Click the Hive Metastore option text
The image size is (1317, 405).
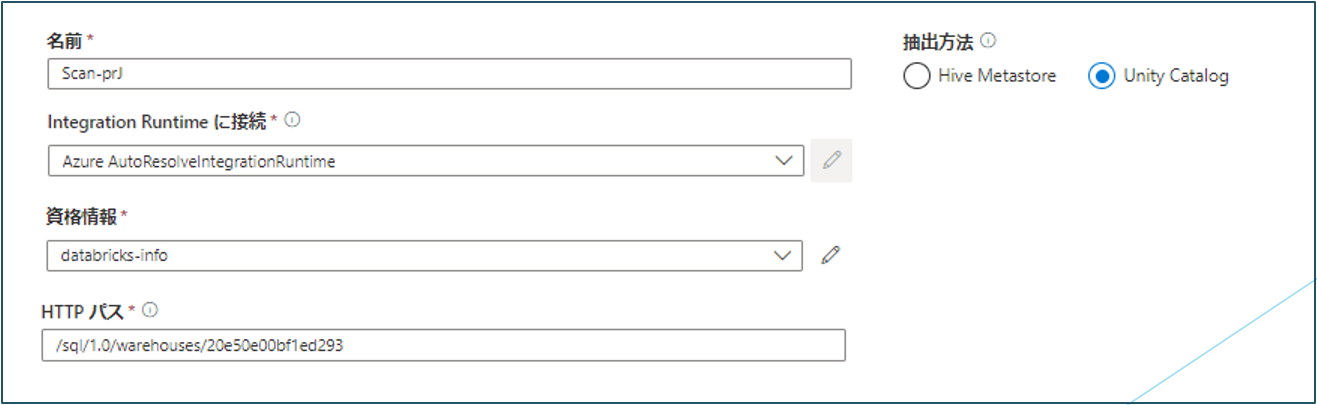pos(997,76)
